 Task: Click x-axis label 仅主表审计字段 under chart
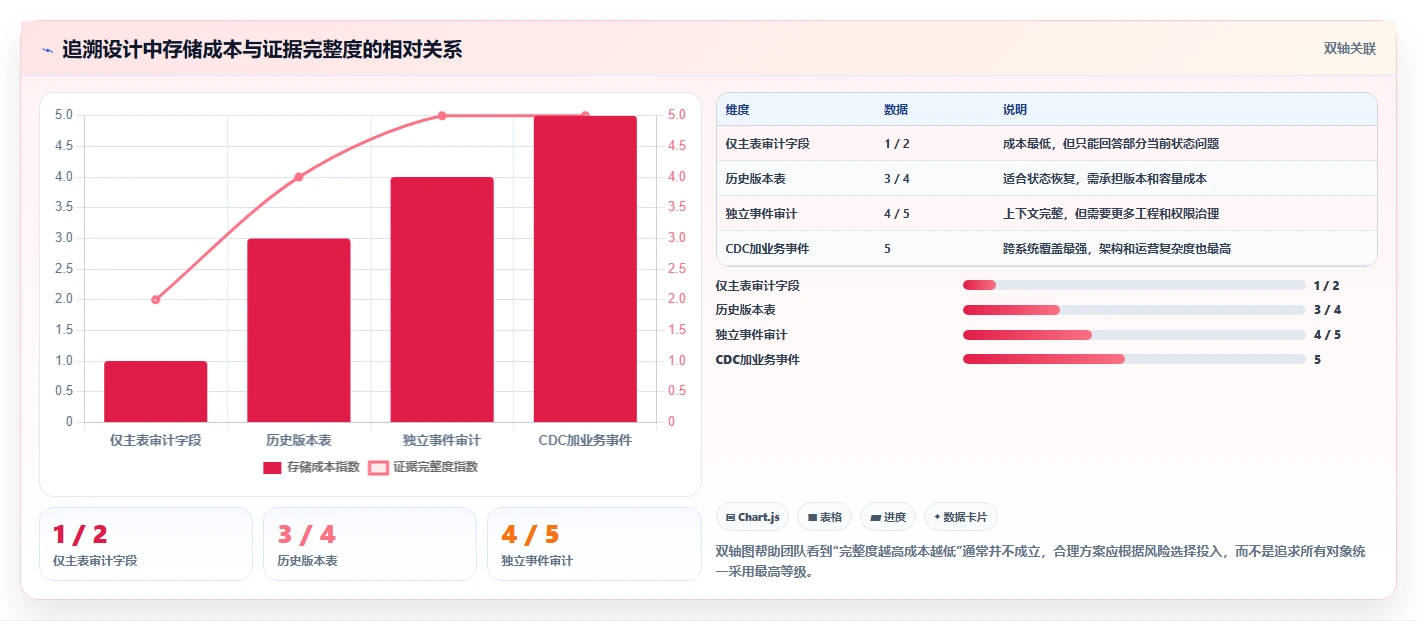(155, 440)
